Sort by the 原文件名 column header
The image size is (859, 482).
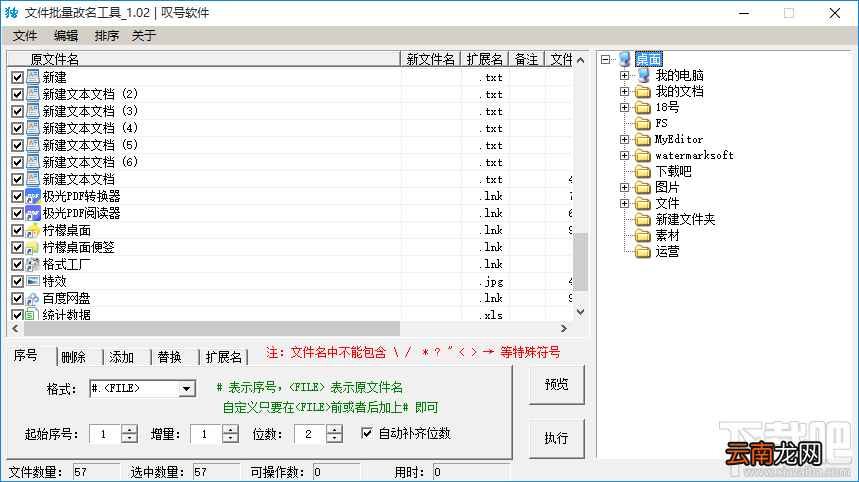pos(204,59)
